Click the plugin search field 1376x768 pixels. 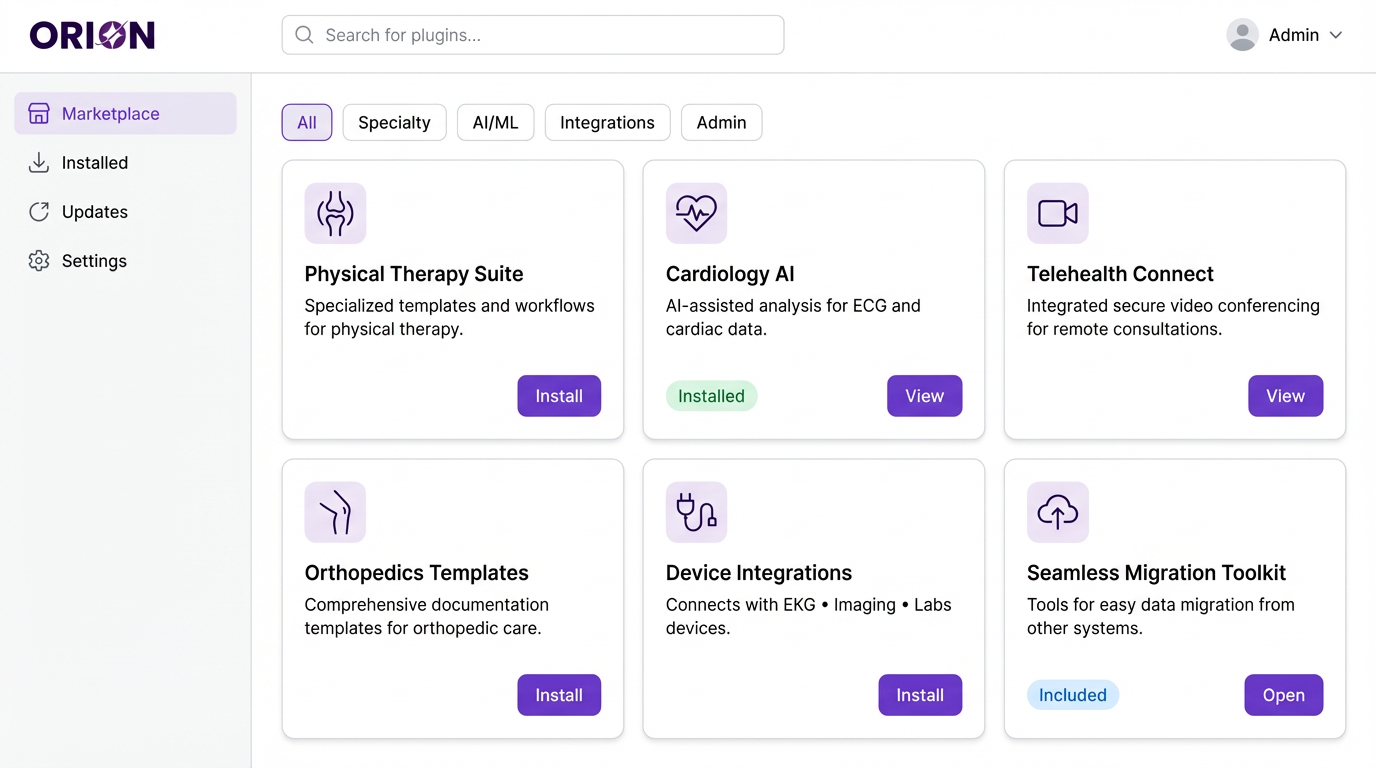(532, 34)
